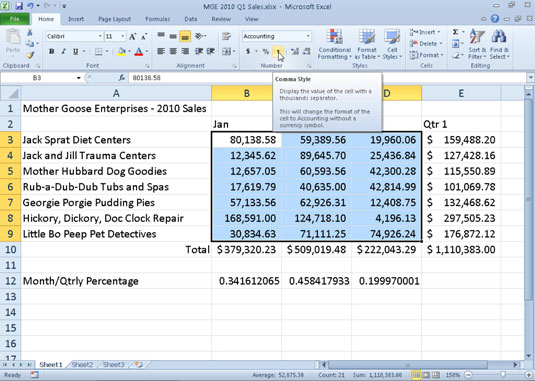The image size is (535, 381).
Task: Click the Format cells button
Action: pyautogui.click(x=426, y=55)
